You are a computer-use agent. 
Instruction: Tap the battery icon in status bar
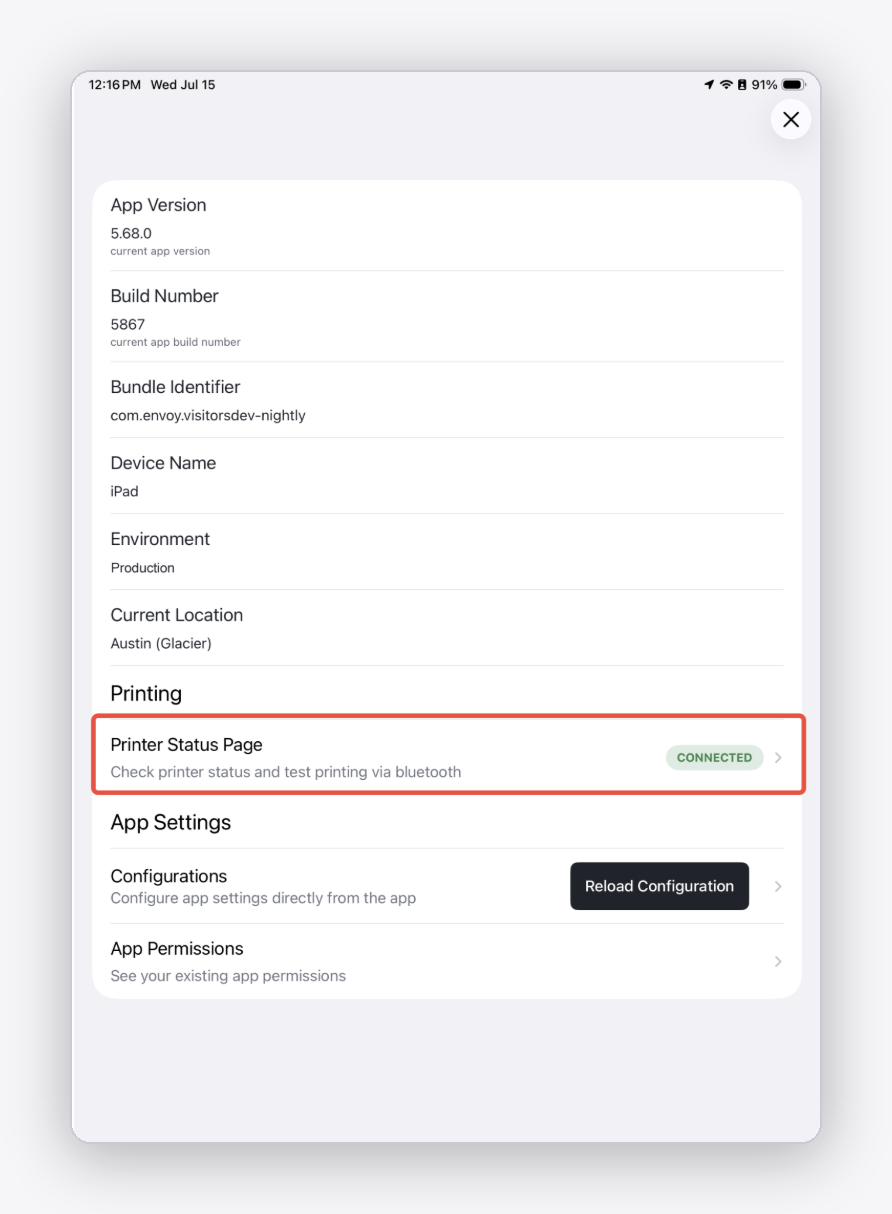coord(794,85)
